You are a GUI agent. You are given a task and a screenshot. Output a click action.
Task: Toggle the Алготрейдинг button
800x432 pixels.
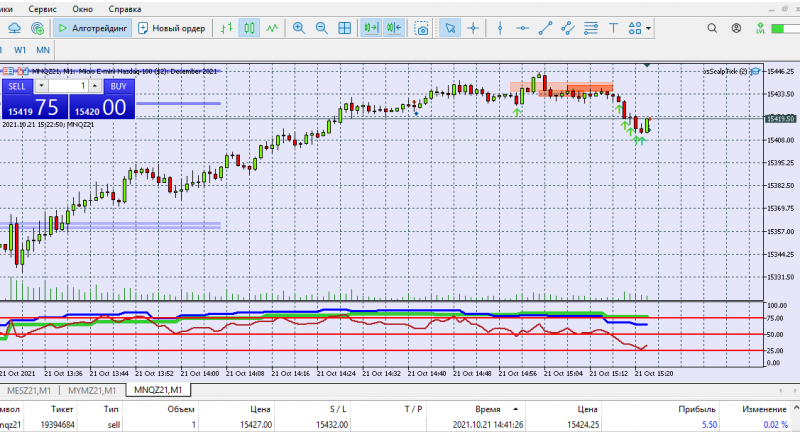[x=92, y=28]
